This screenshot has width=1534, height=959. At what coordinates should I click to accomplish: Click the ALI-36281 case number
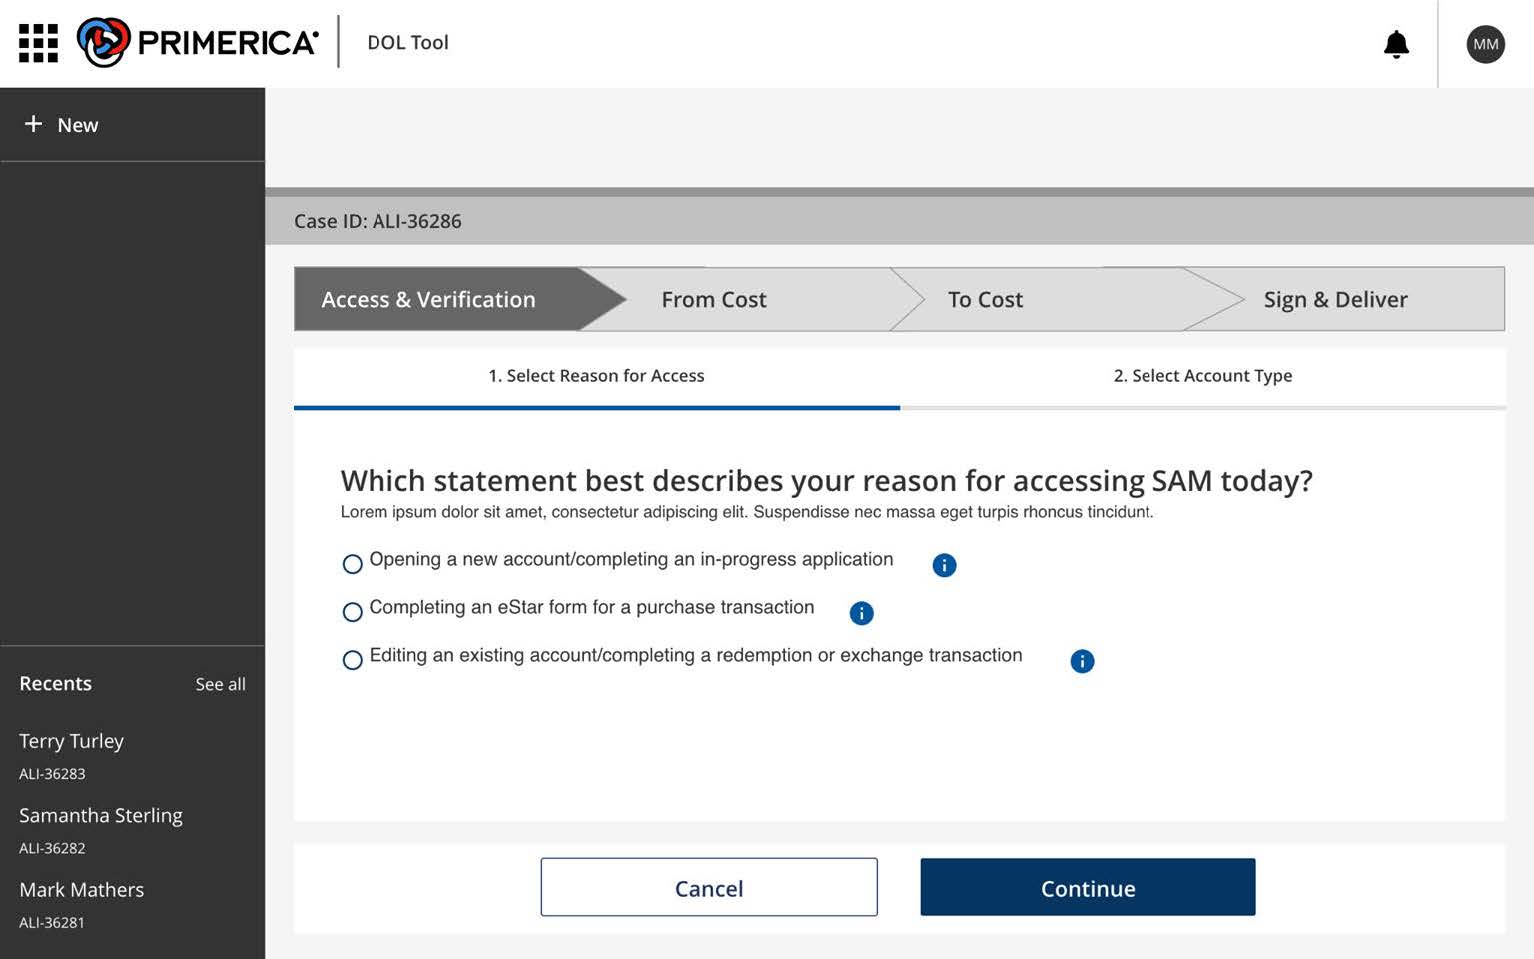click(x=52, y=922)
